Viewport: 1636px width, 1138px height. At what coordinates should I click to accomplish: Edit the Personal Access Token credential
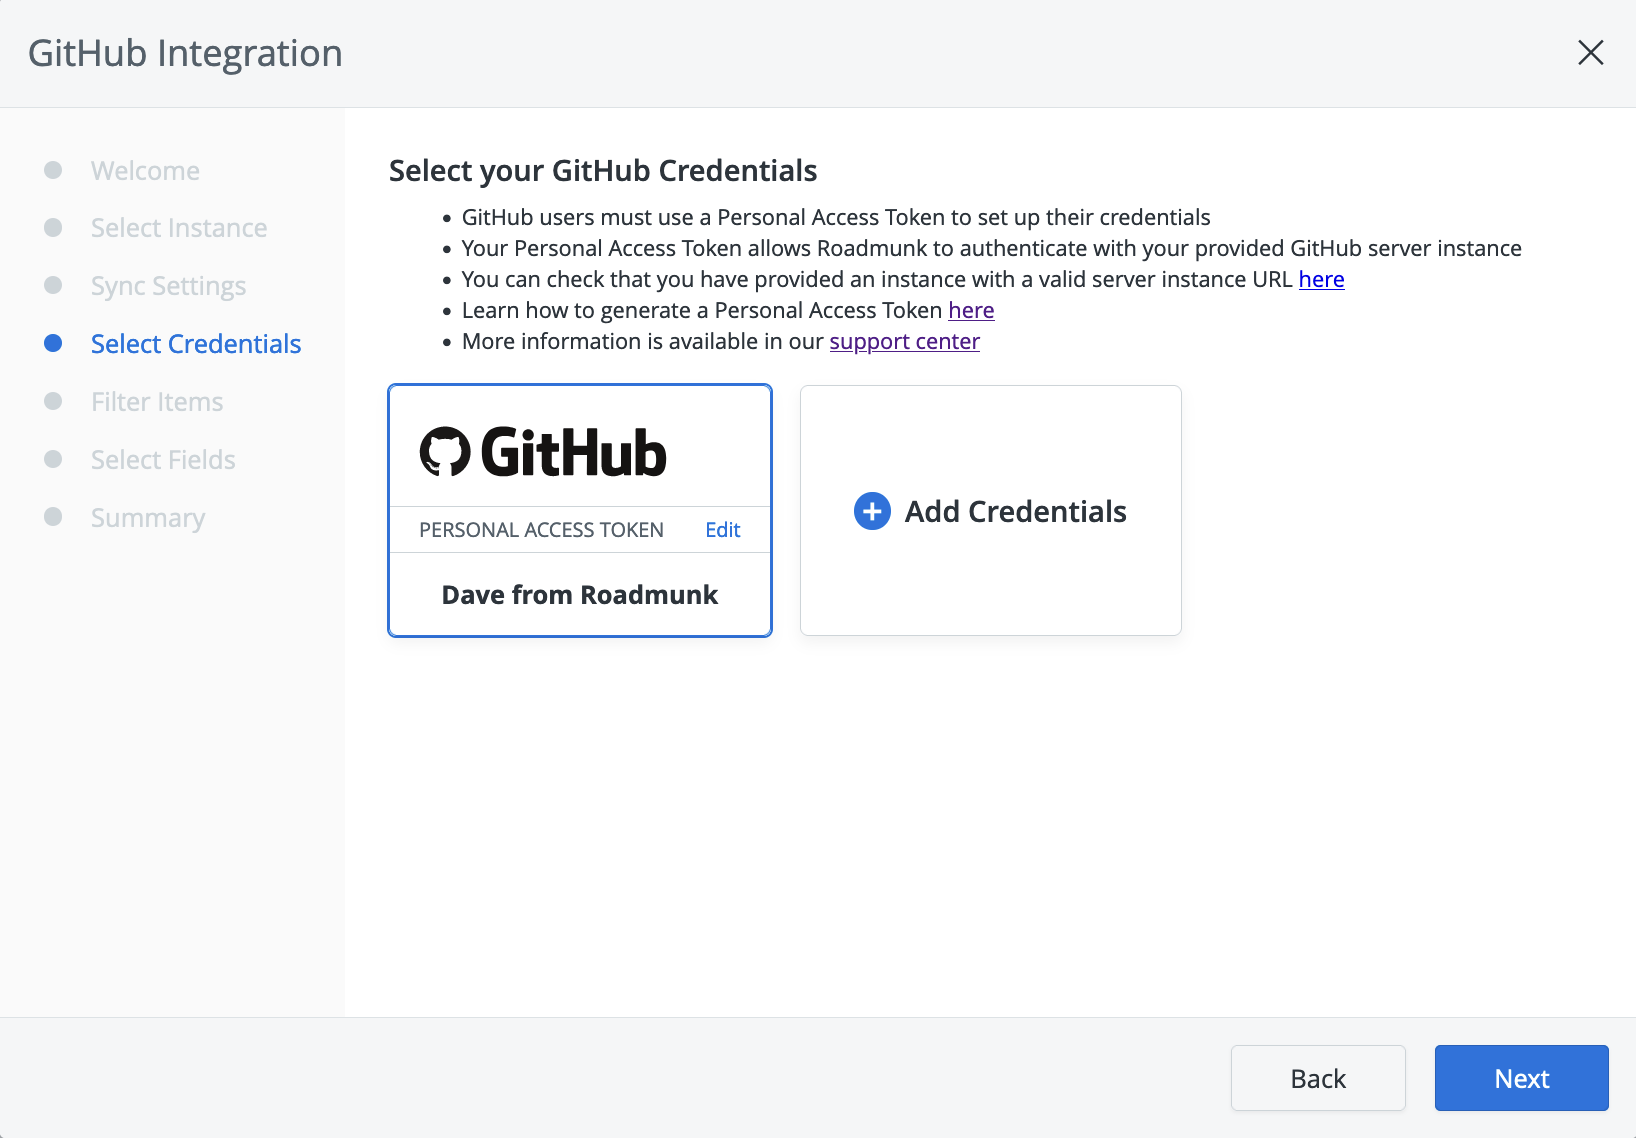coord(722,530)
